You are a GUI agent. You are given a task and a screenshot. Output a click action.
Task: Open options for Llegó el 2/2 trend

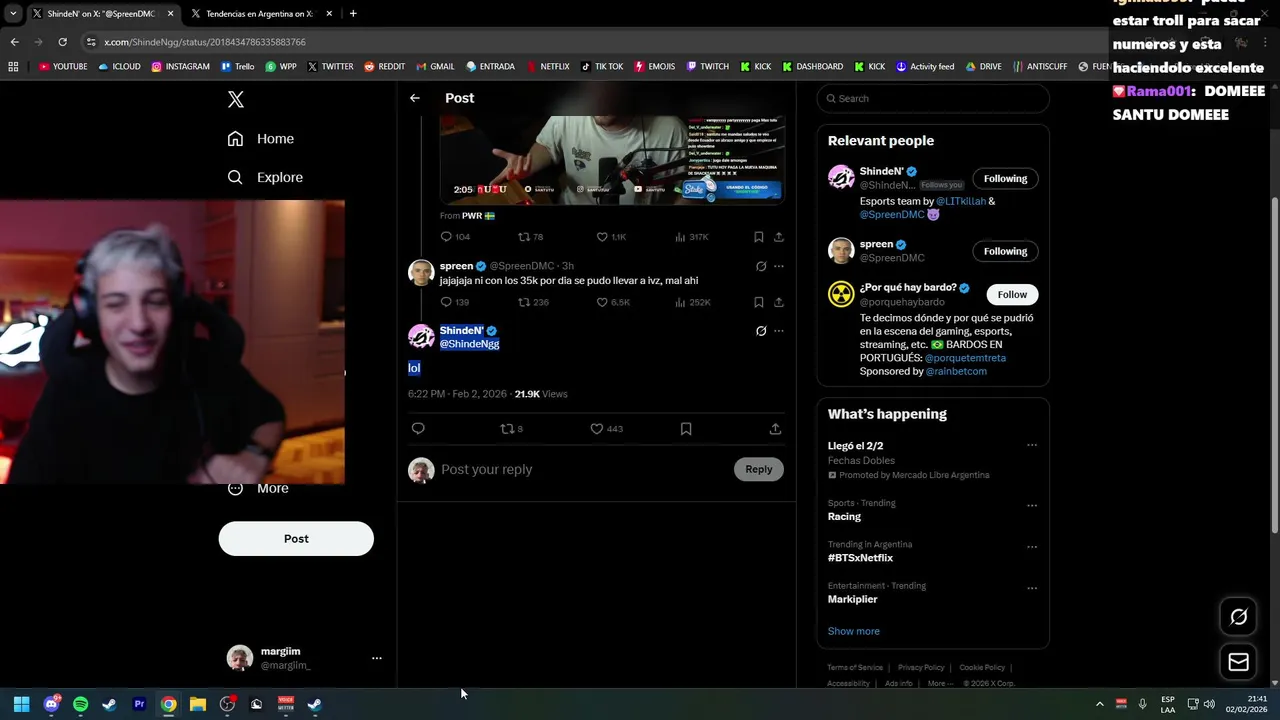(x=1032, y=446)
